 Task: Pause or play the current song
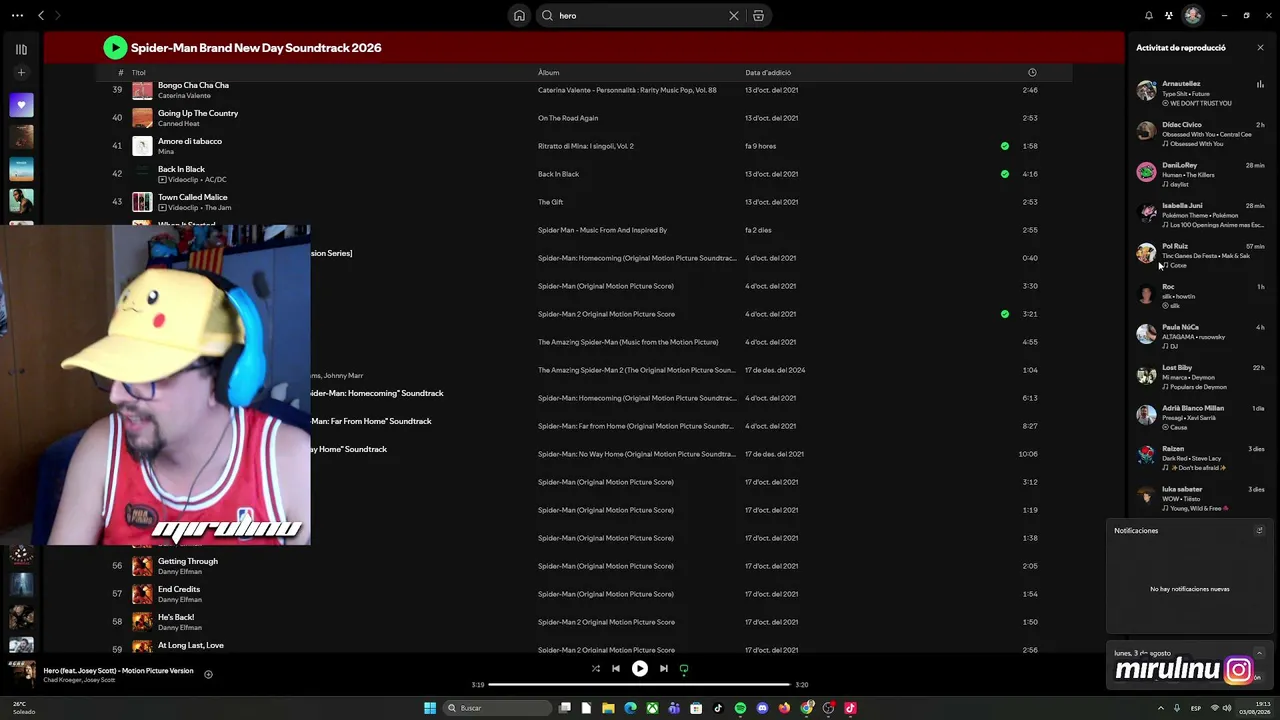point(640,669)
